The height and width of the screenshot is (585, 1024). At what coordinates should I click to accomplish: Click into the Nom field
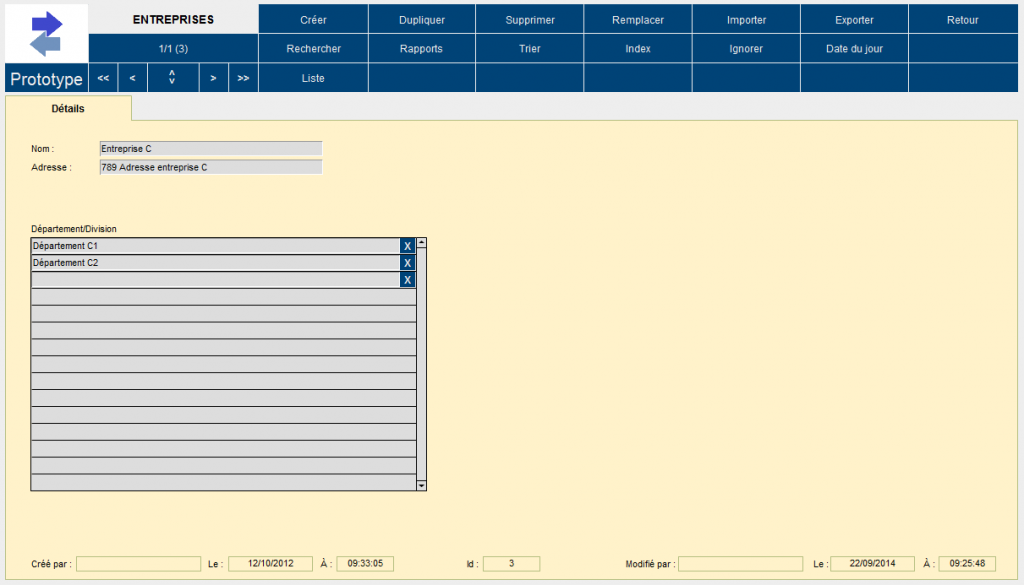coord(211,149)
